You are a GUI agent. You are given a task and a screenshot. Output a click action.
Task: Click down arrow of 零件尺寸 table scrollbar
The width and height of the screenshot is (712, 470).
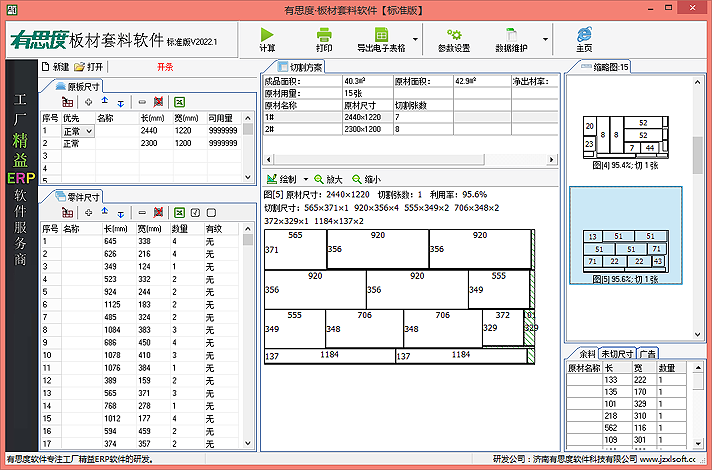[247, 443]
